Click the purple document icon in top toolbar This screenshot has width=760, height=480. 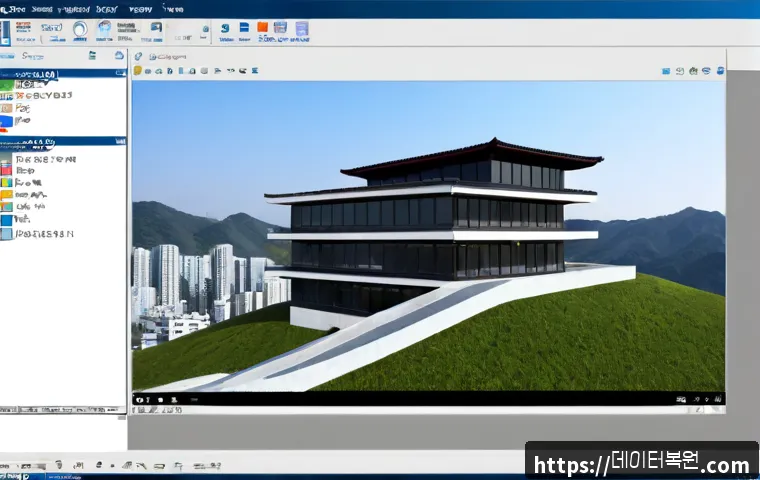[x=302, y=29]
